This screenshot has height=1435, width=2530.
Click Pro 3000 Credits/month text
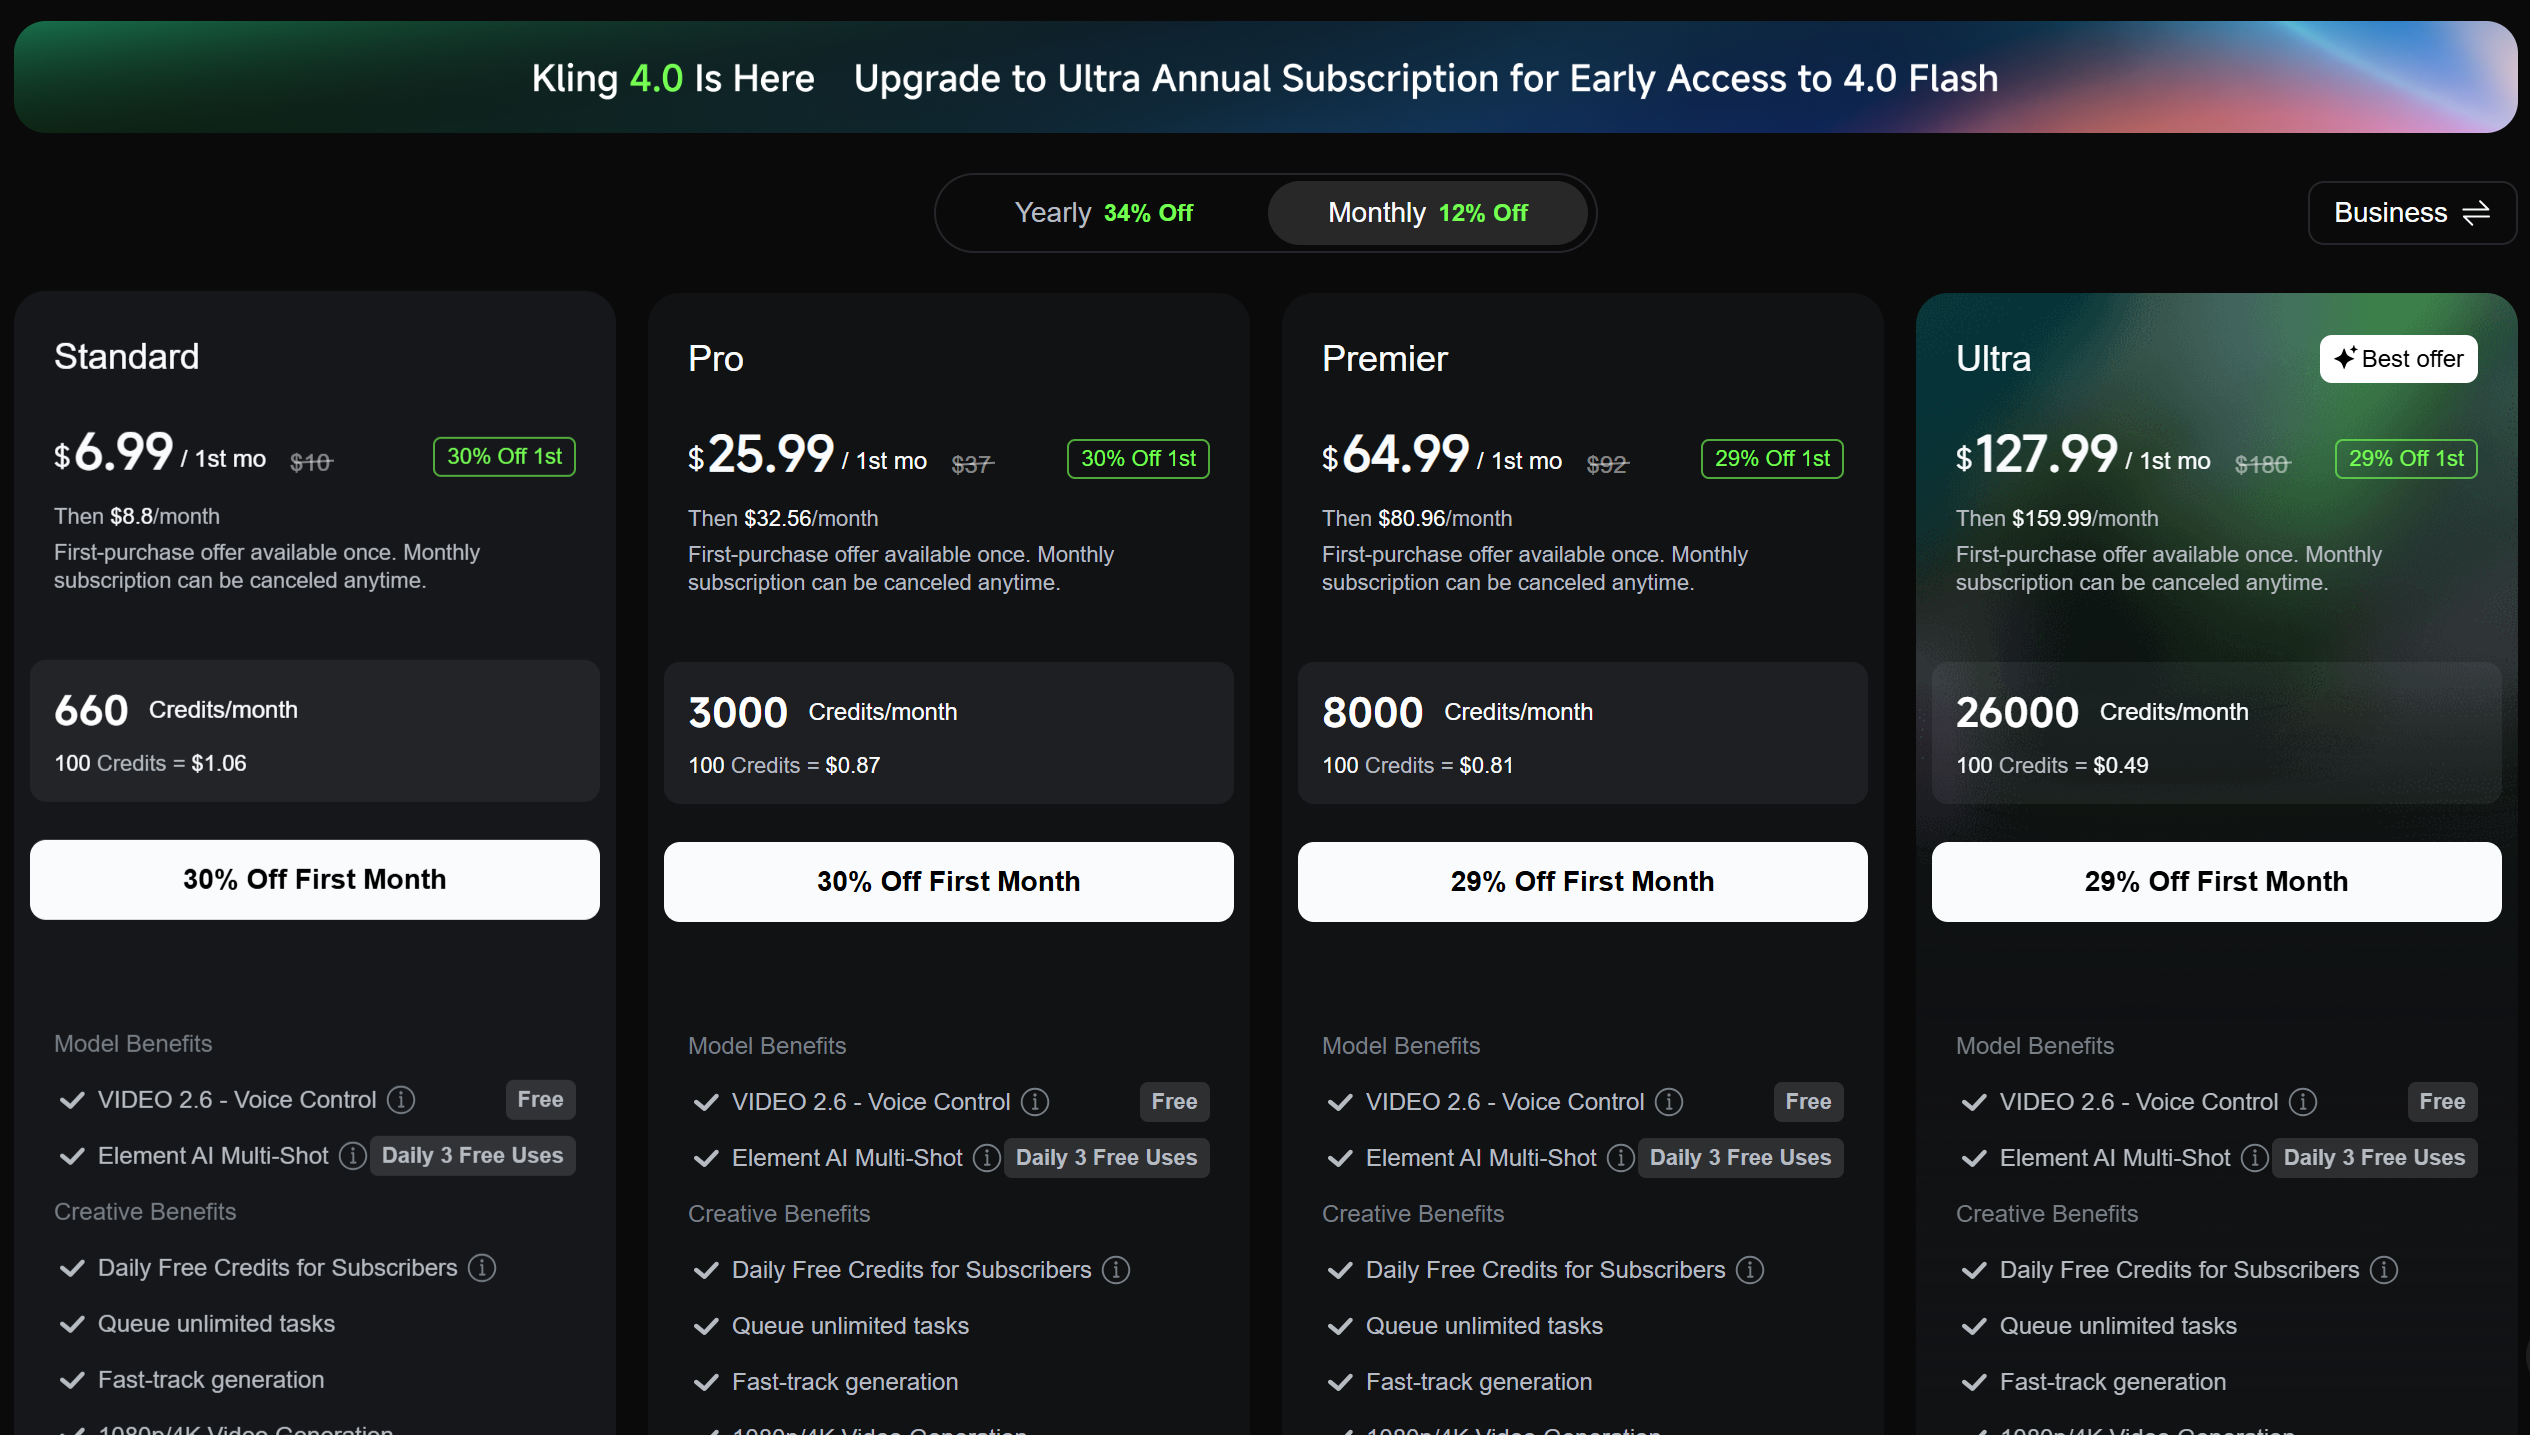[823, 712]
